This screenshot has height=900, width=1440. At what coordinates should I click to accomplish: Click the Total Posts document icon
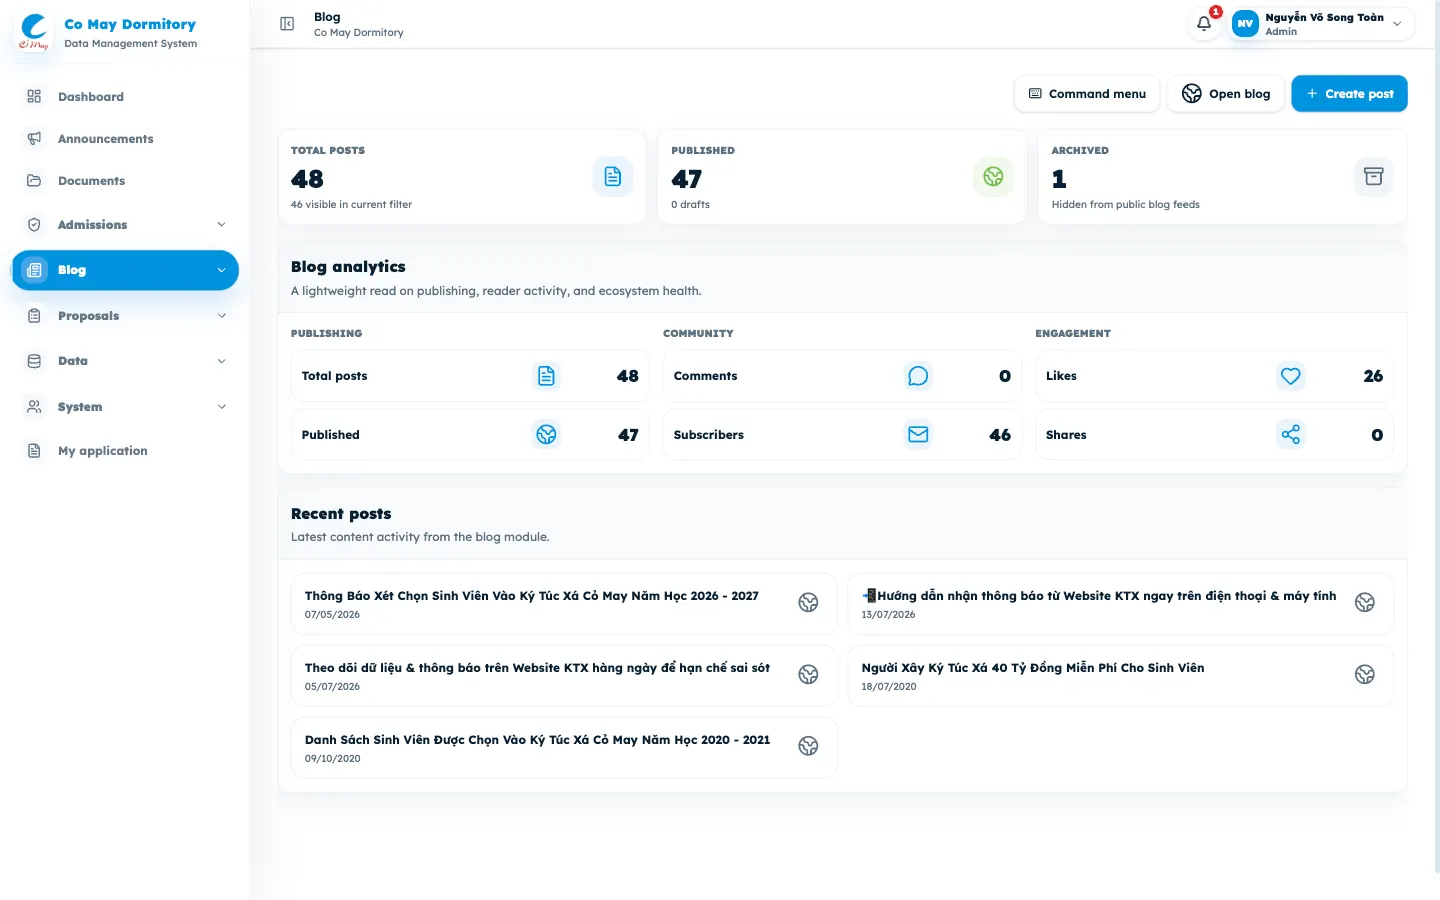tap(613, 177)
